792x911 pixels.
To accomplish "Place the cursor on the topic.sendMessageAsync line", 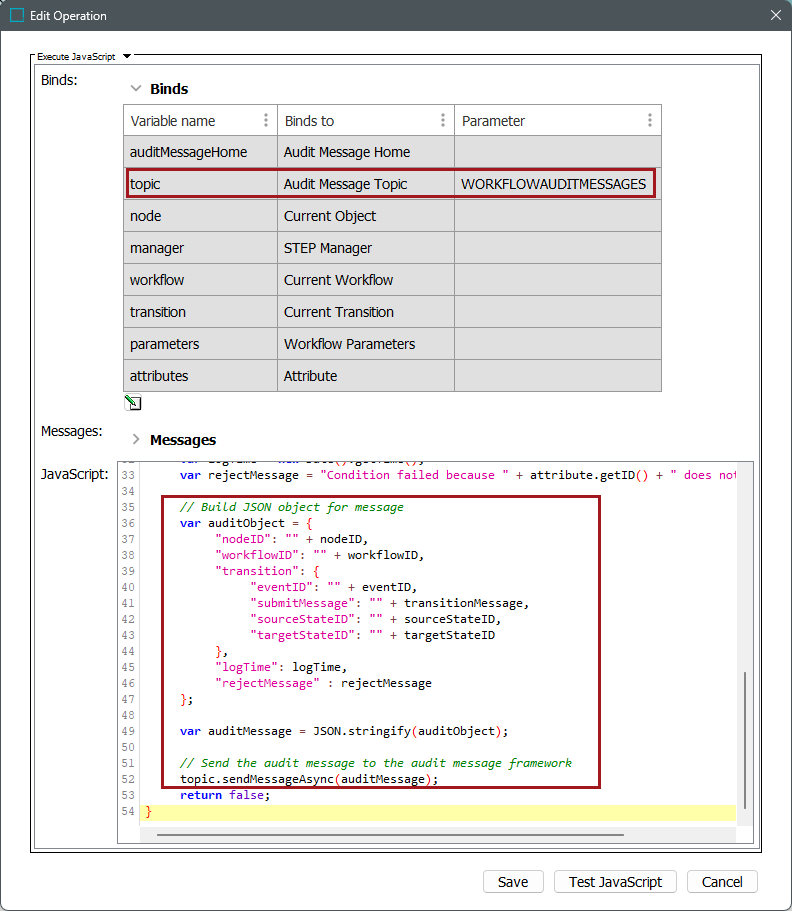I will pos(309,779).
